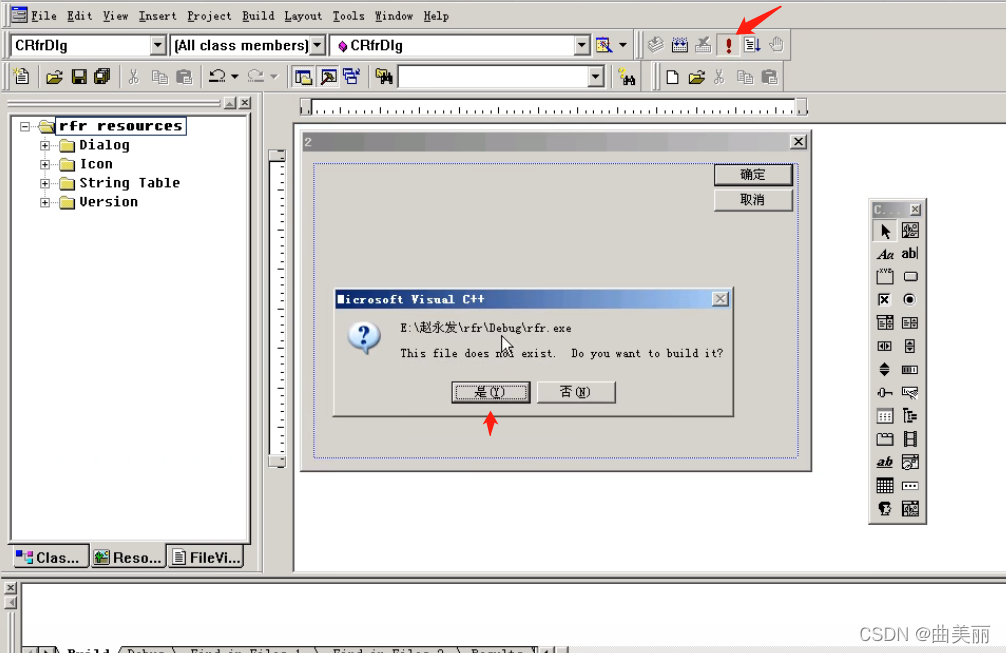
Task: Click the Save icon in standard toolbar
Action: point(79,77)
